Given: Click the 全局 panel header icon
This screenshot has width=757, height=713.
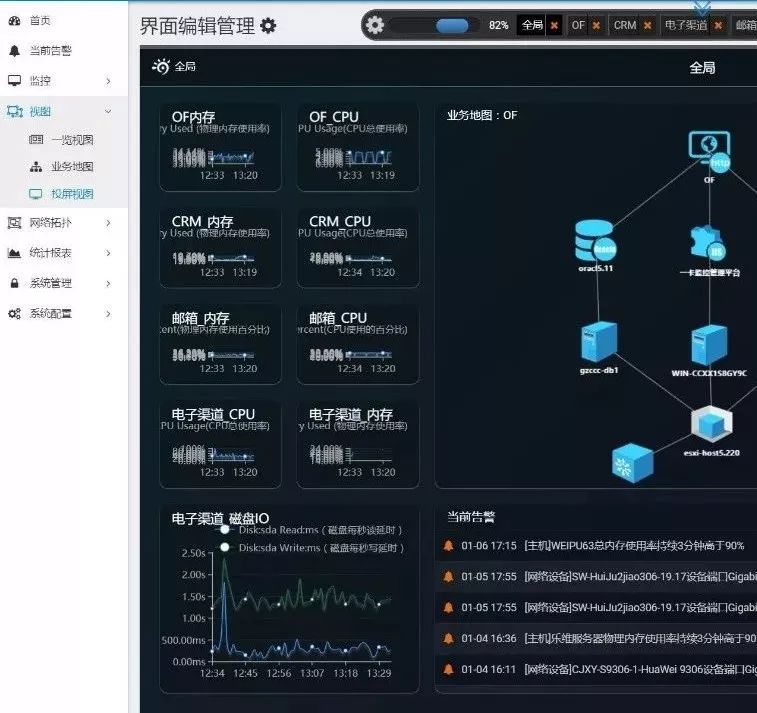Looking at the screenshot, I should tap(161, 66).
